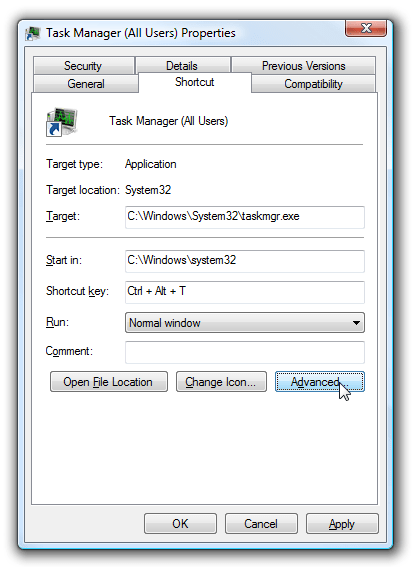The width and height of the screenshot is (413, 567).
Task: Click the title bar Task Manager icon
Action: point(33,34)
